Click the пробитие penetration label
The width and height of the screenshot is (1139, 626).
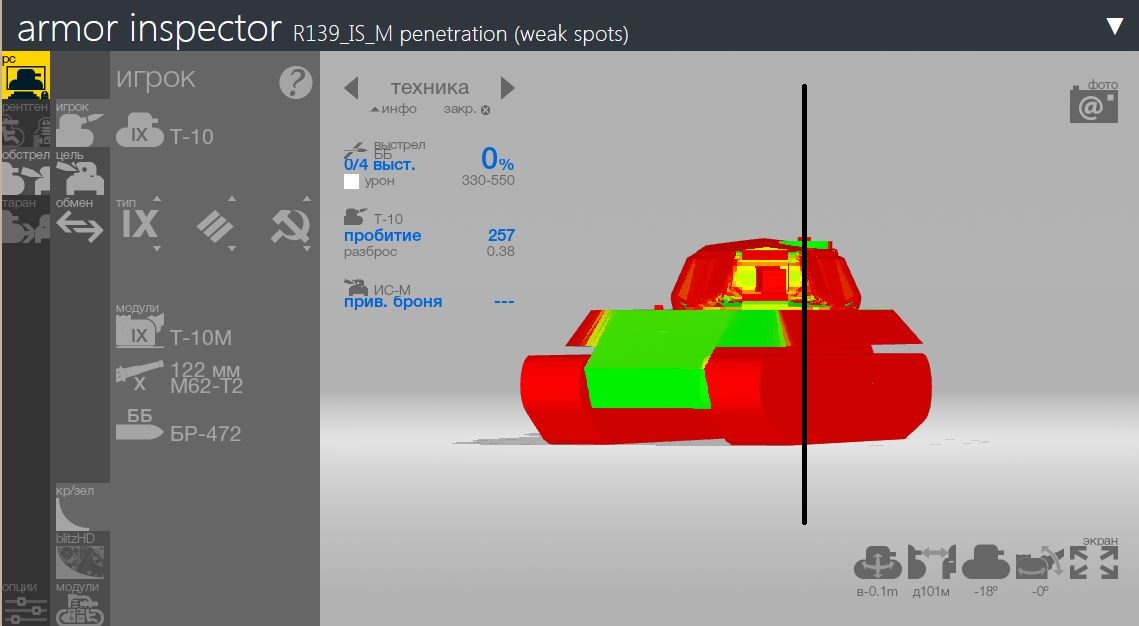point(383,235)
